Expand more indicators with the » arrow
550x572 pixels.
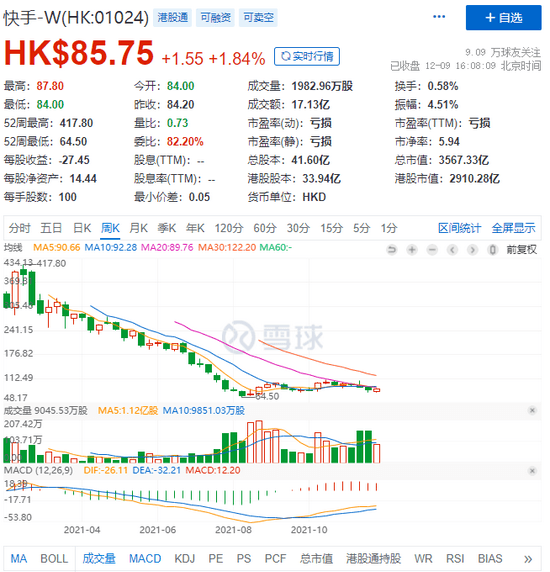[528, 559]
